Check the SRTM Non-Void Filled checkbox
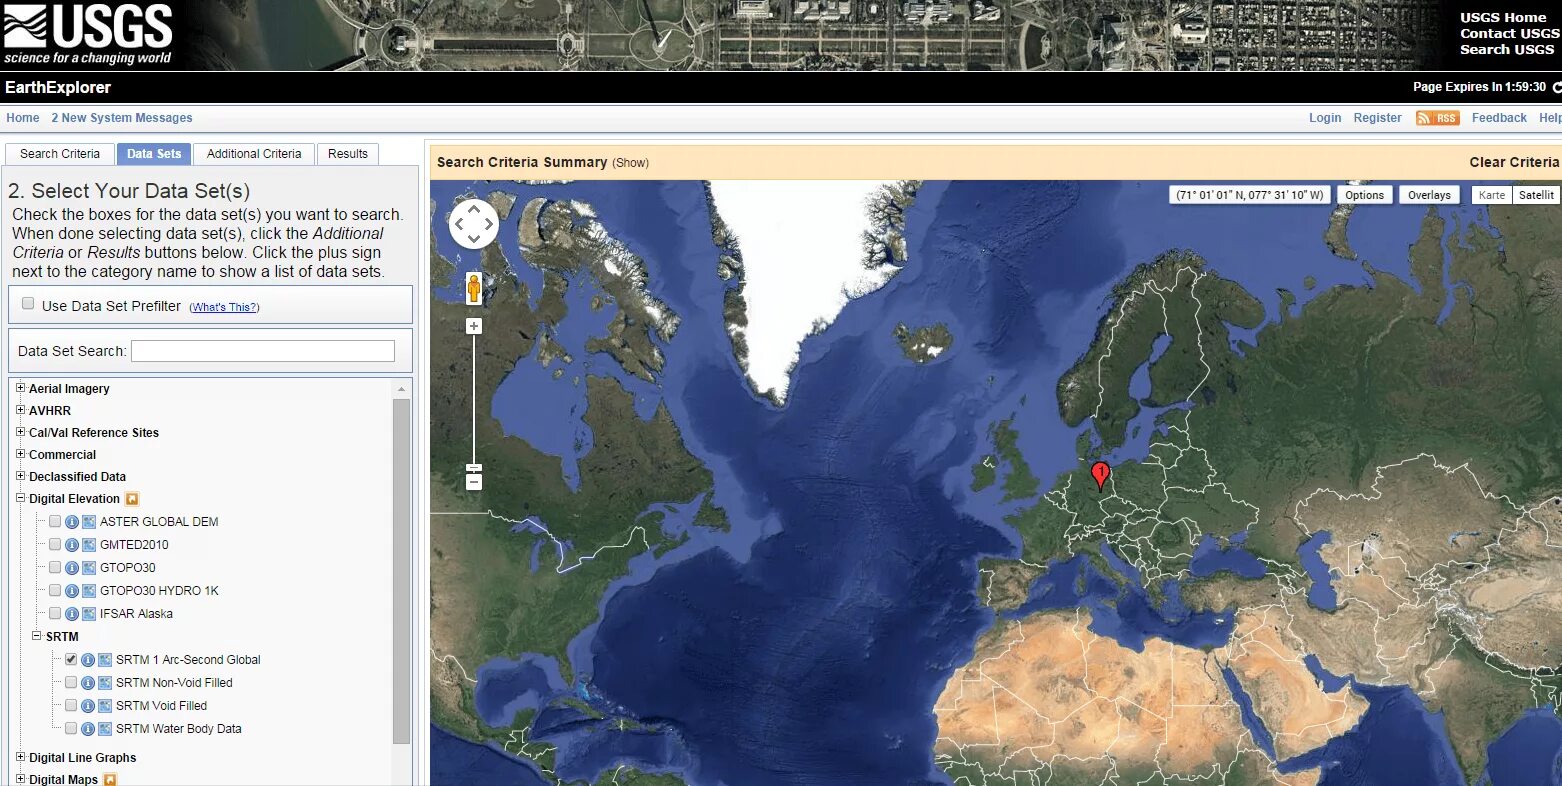Image resolution: width=1562 pixels, height=786 pixels. 71,682
